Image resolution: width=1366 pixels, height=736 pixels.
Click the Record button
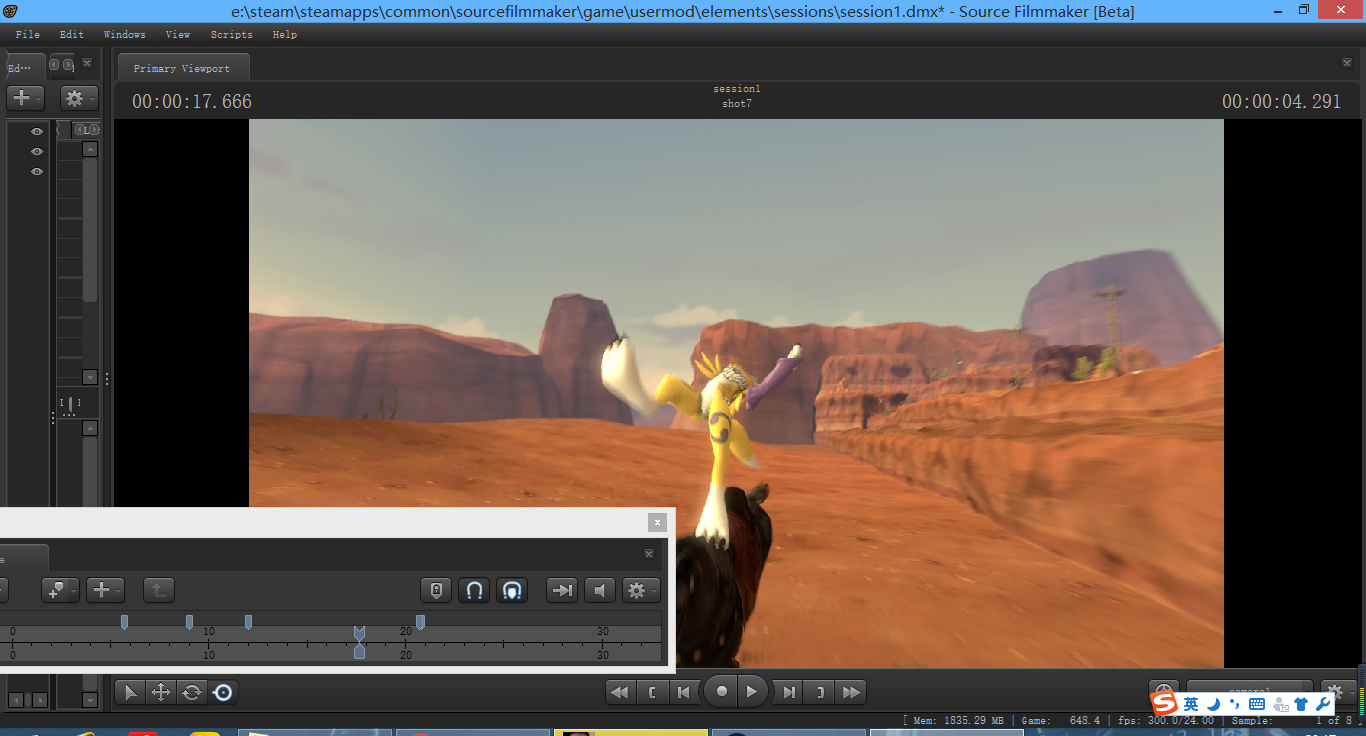point(721,692)
